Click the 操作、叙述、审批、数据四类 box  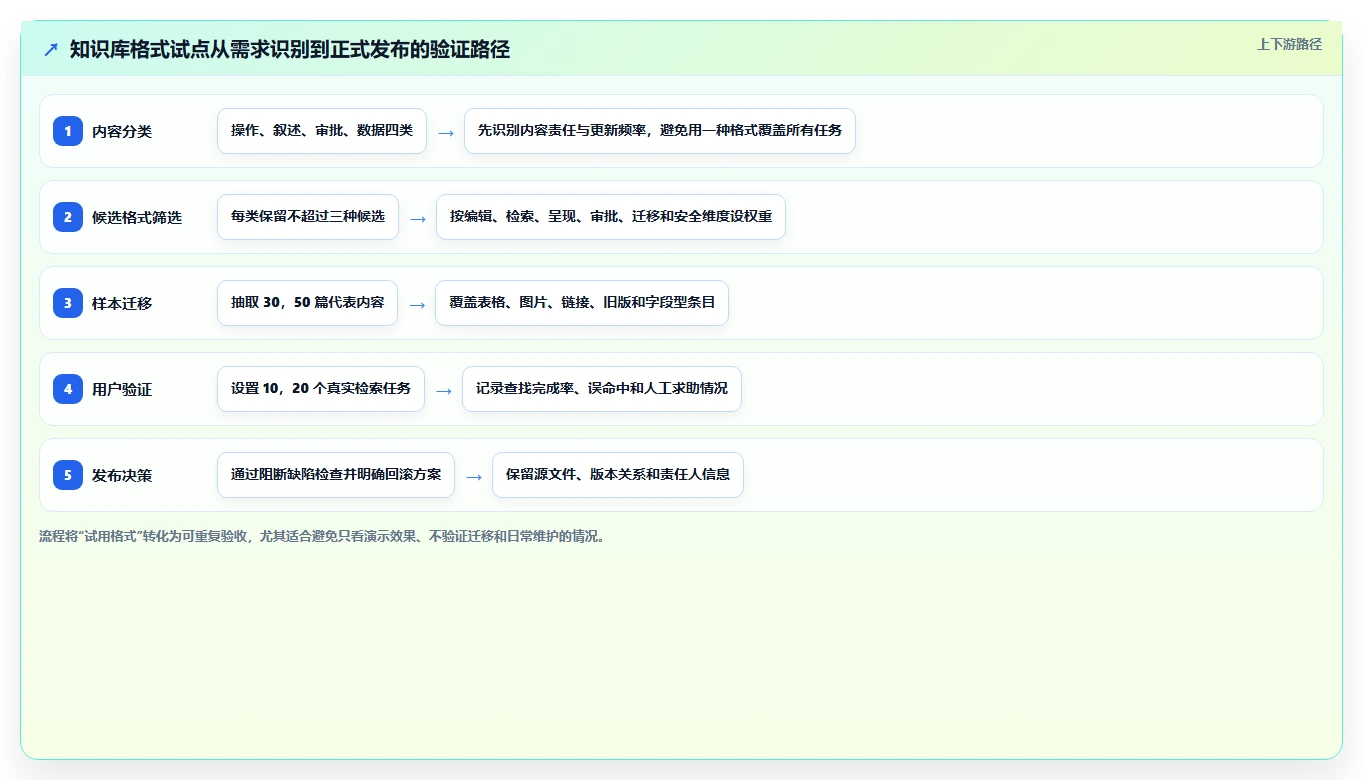coord(322,131)
